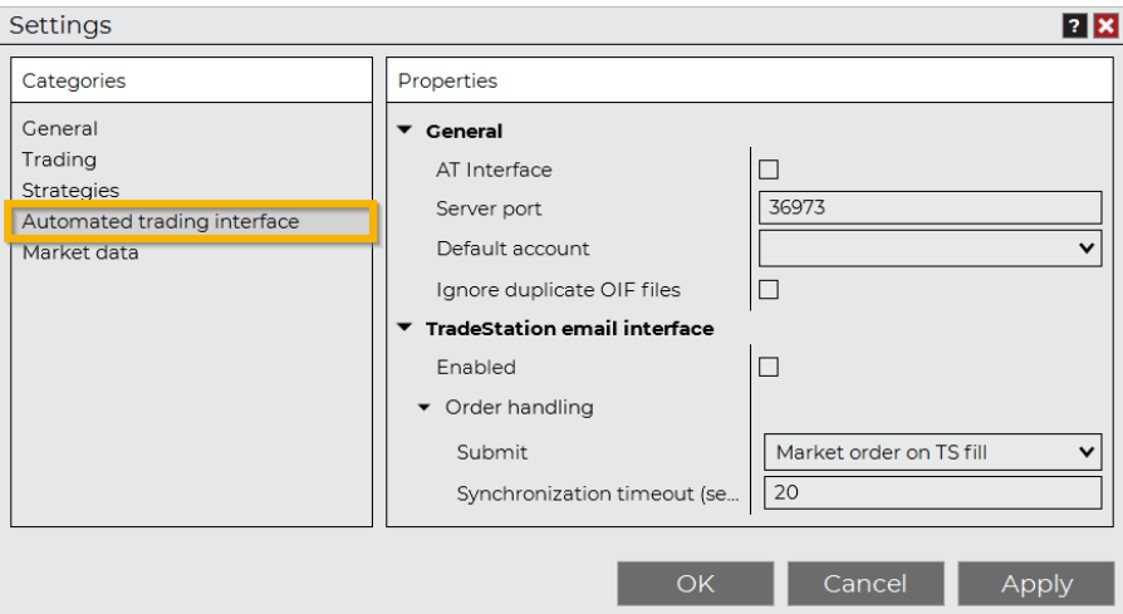This screenshot has height=614, width=1123.
Task: Select the General category
Action: point(60,129)
